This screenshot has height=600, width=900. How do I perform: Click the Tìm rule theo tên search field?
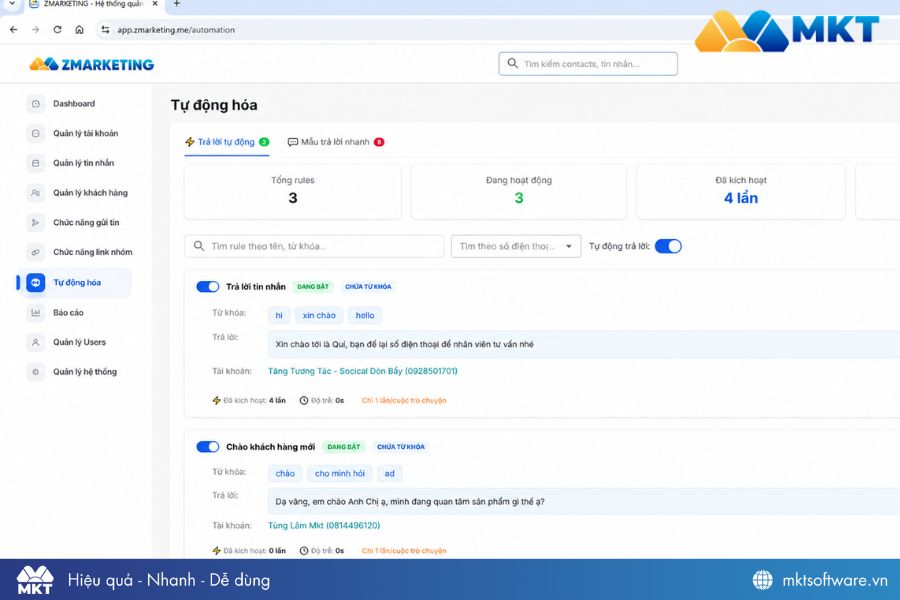pyautogui.click(x=314, y=246)
